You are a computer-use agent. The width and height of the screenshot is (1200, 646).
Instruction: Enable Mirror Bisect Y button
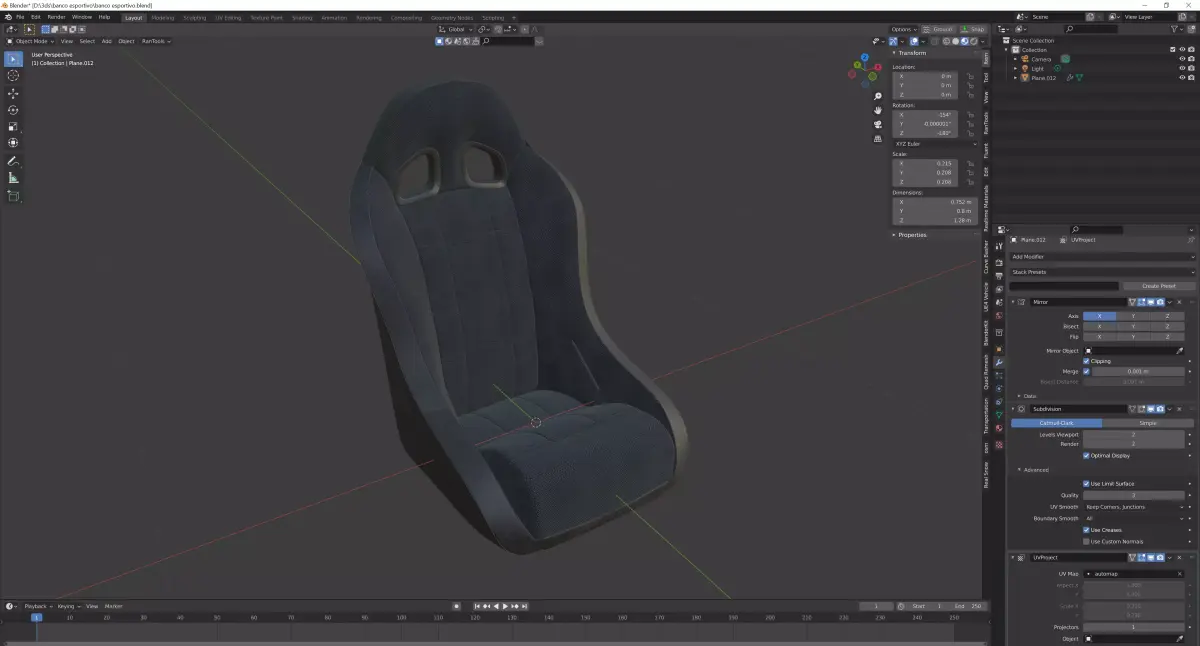click(x=1134, y=326)
